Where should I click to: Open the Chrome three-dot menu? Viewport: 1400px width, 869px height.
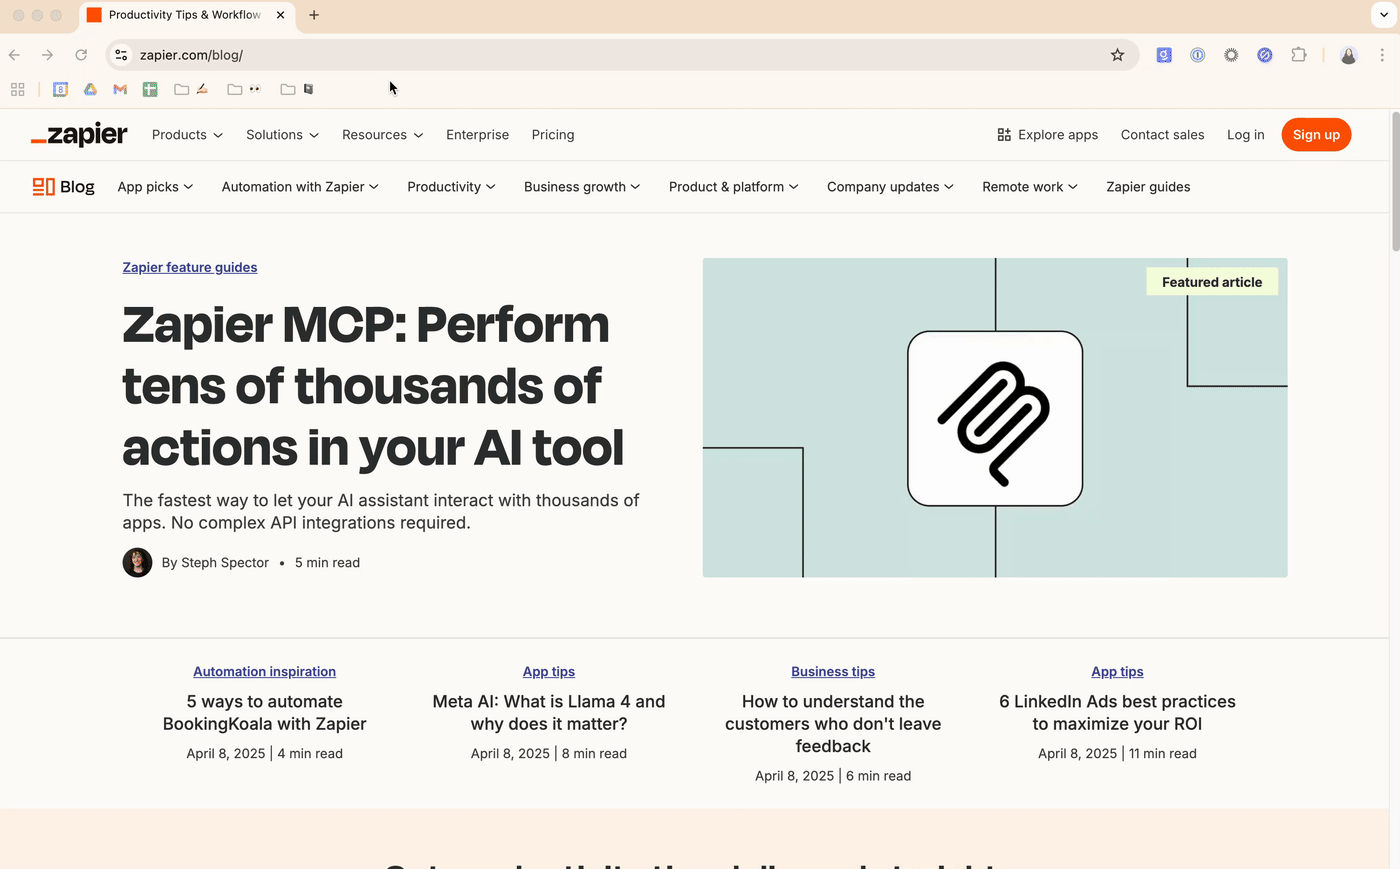[x=1382, y=55]
